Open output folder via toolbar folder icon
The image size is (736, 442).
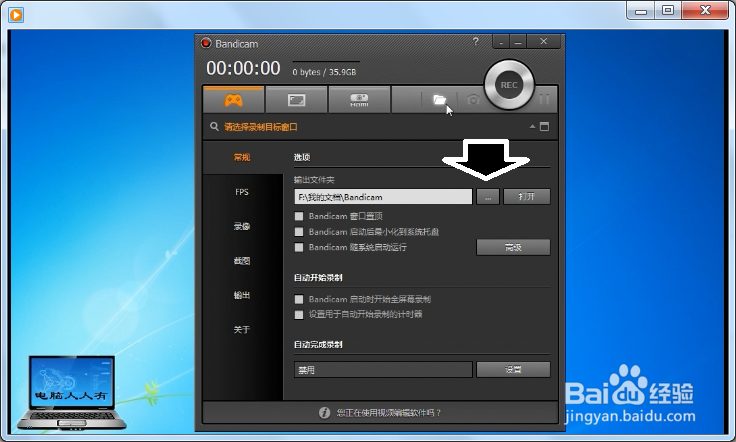coord(439,99)
